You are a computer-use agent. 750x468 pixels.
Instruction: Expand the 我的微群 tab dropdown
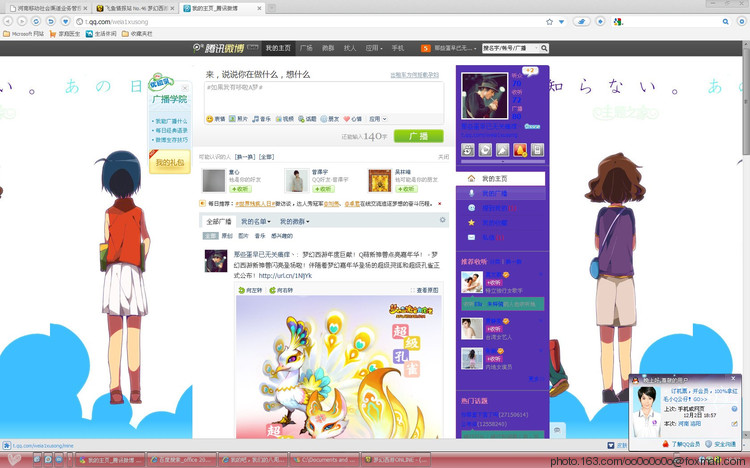click(294, 222)
